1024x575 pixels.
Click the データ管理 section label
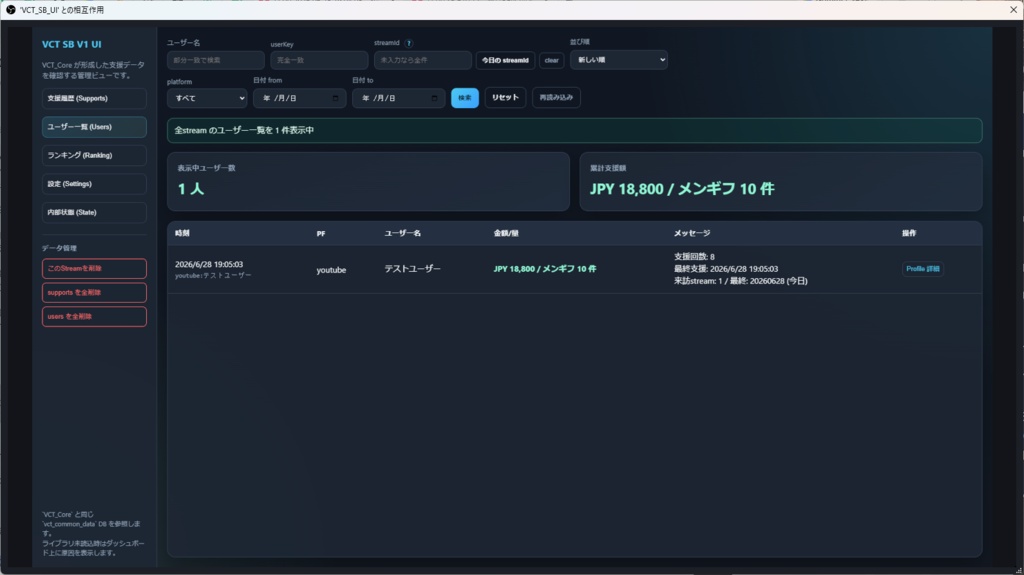coord(59,248)
